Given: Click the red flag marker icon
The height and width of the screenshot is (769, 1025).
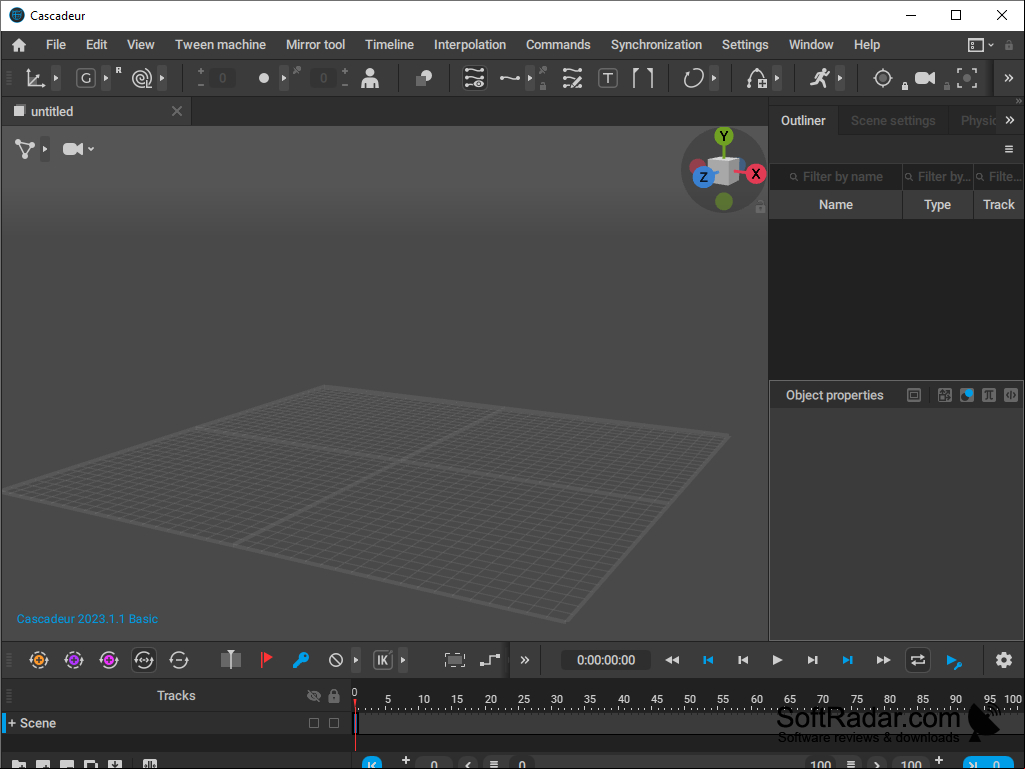Looking at the screenshot, I should [x=266, y=660].
